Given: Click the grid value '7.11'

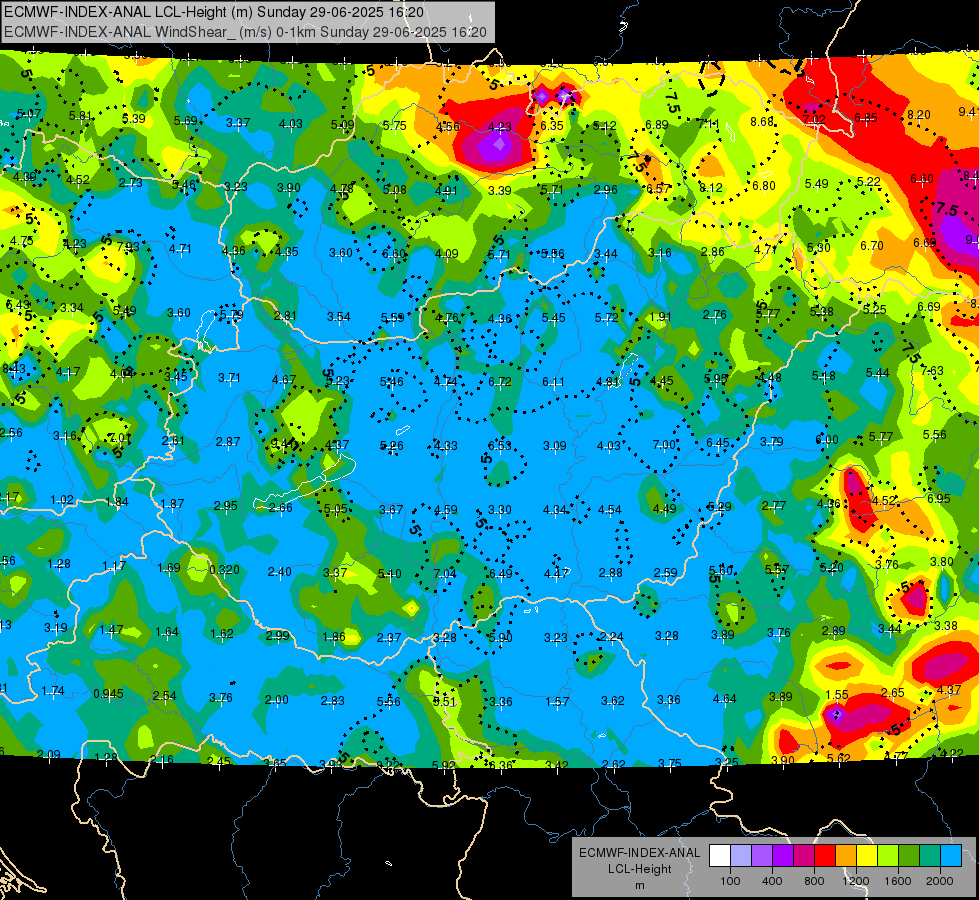Looking at the screenshot, I should tap(709, 124).
